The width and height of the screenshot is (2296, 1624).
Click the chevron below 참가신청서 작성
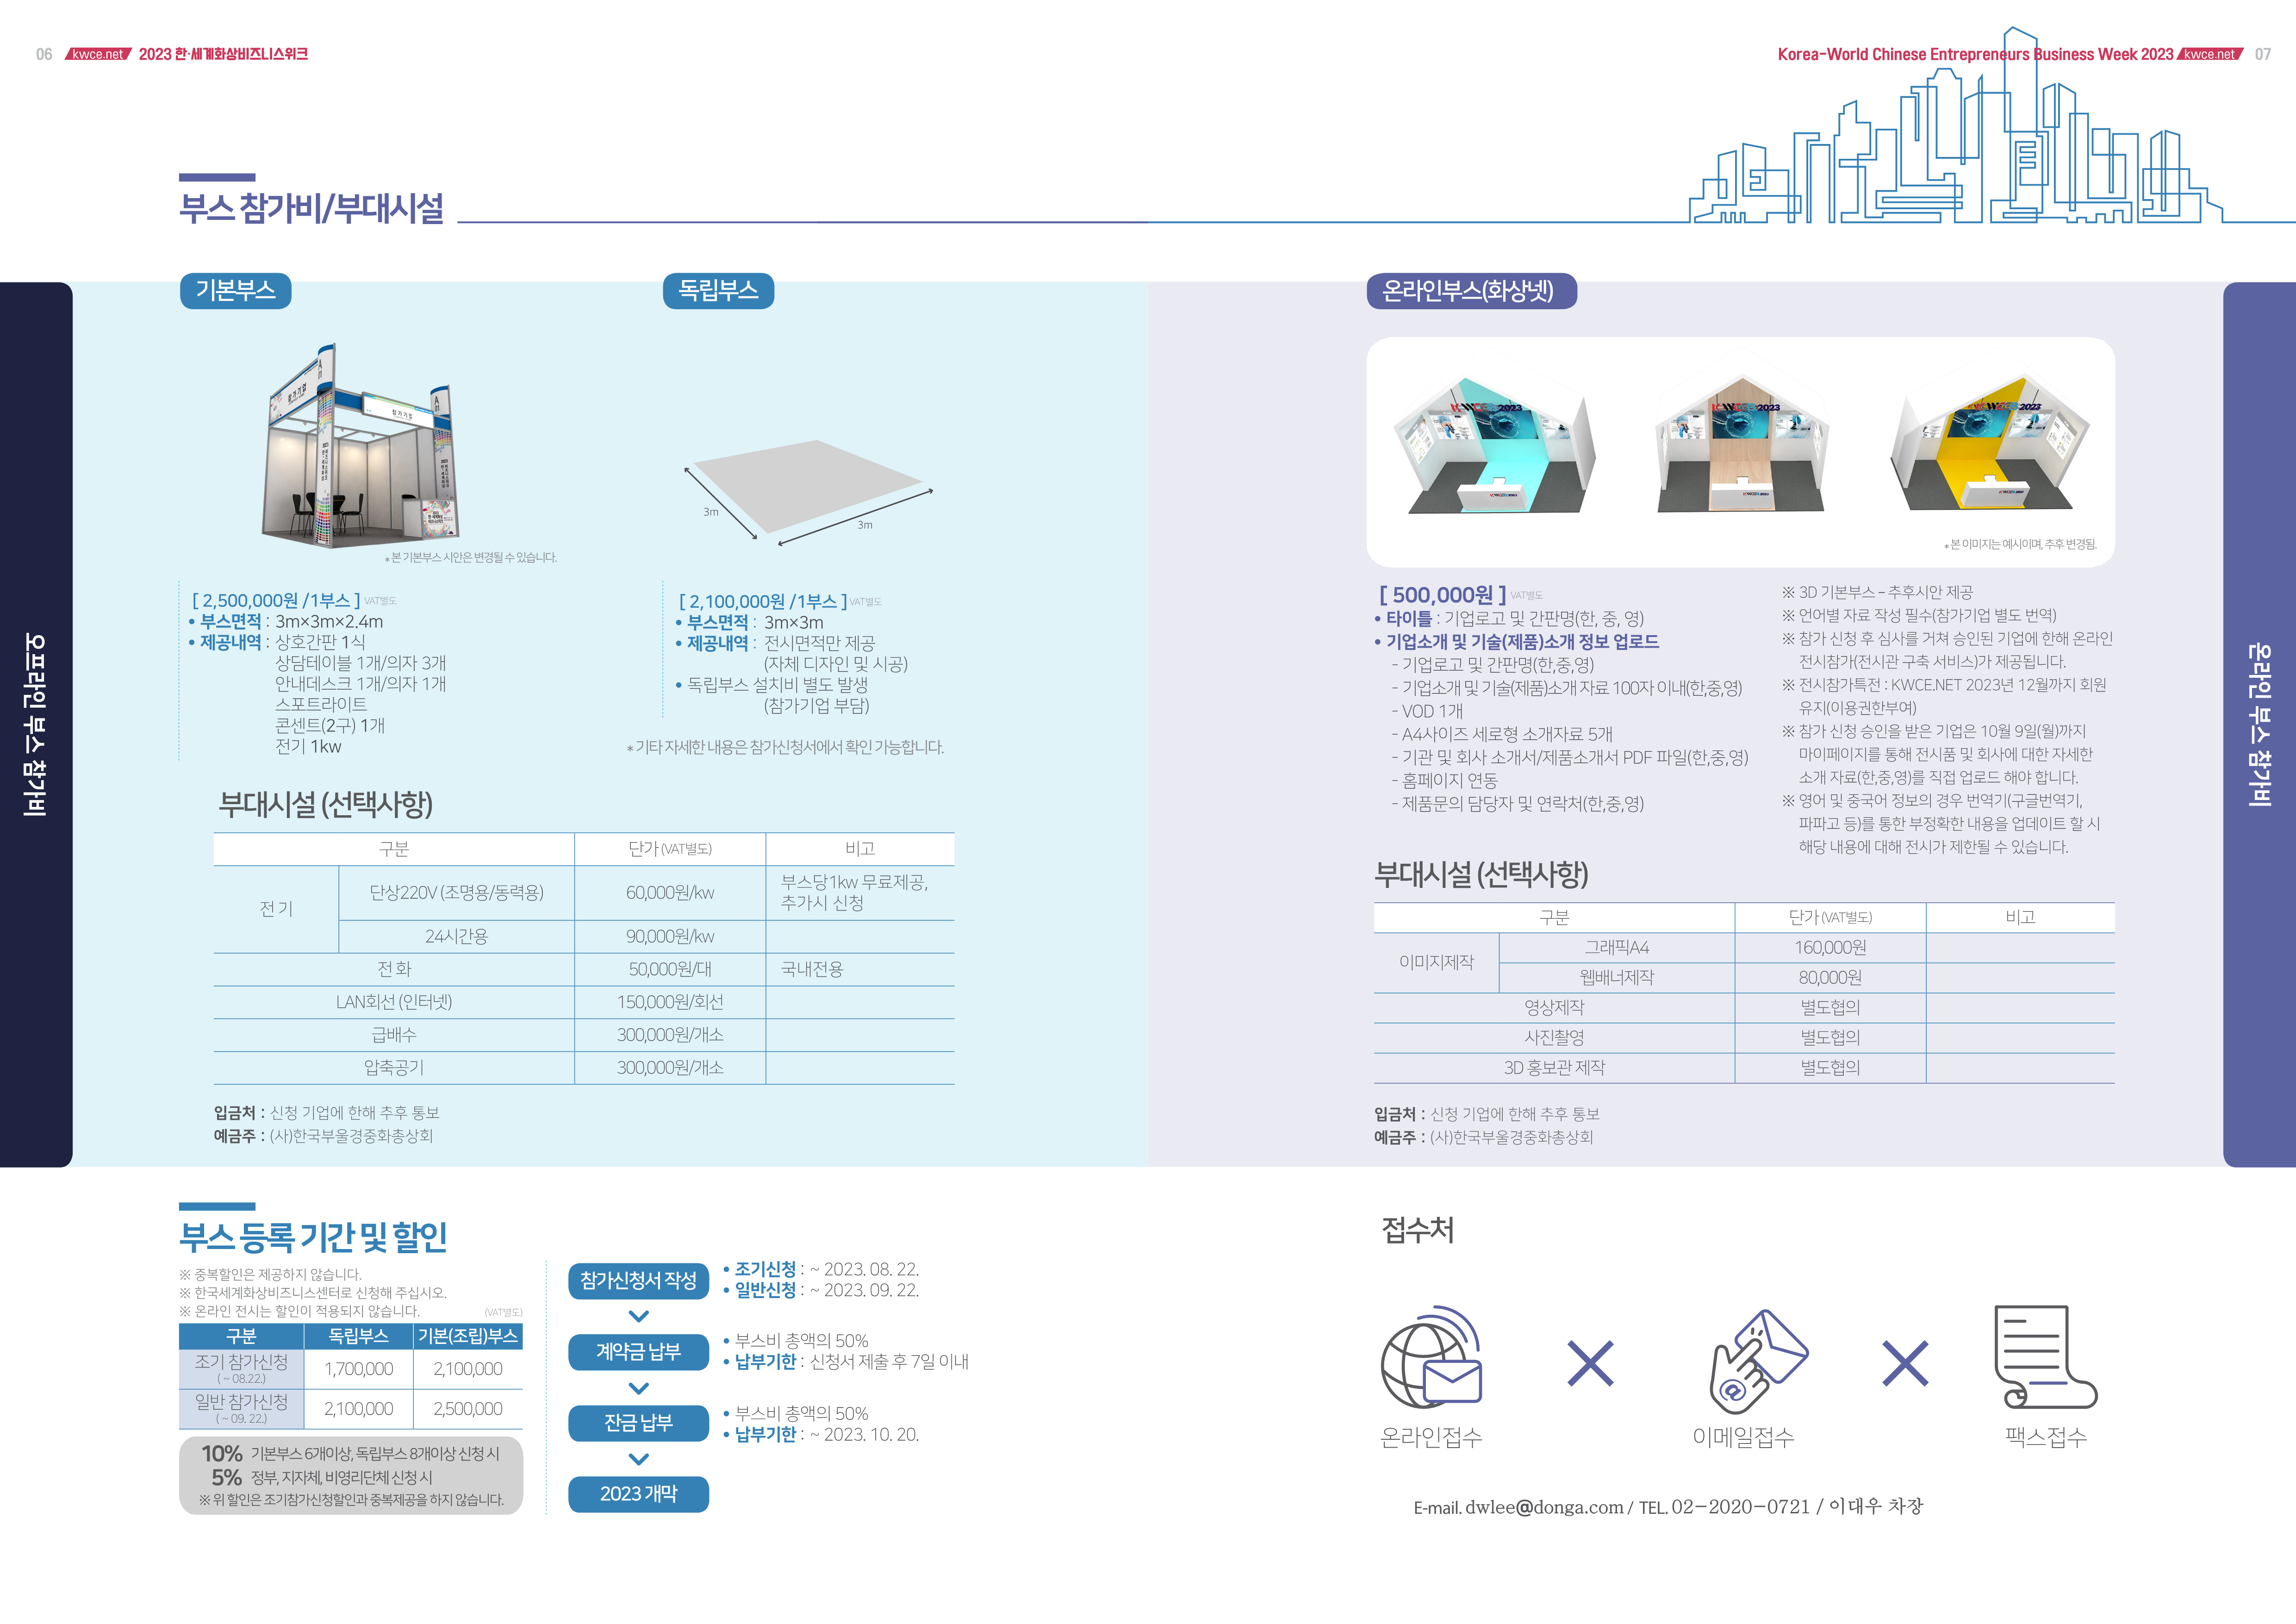coord(638,1316)
